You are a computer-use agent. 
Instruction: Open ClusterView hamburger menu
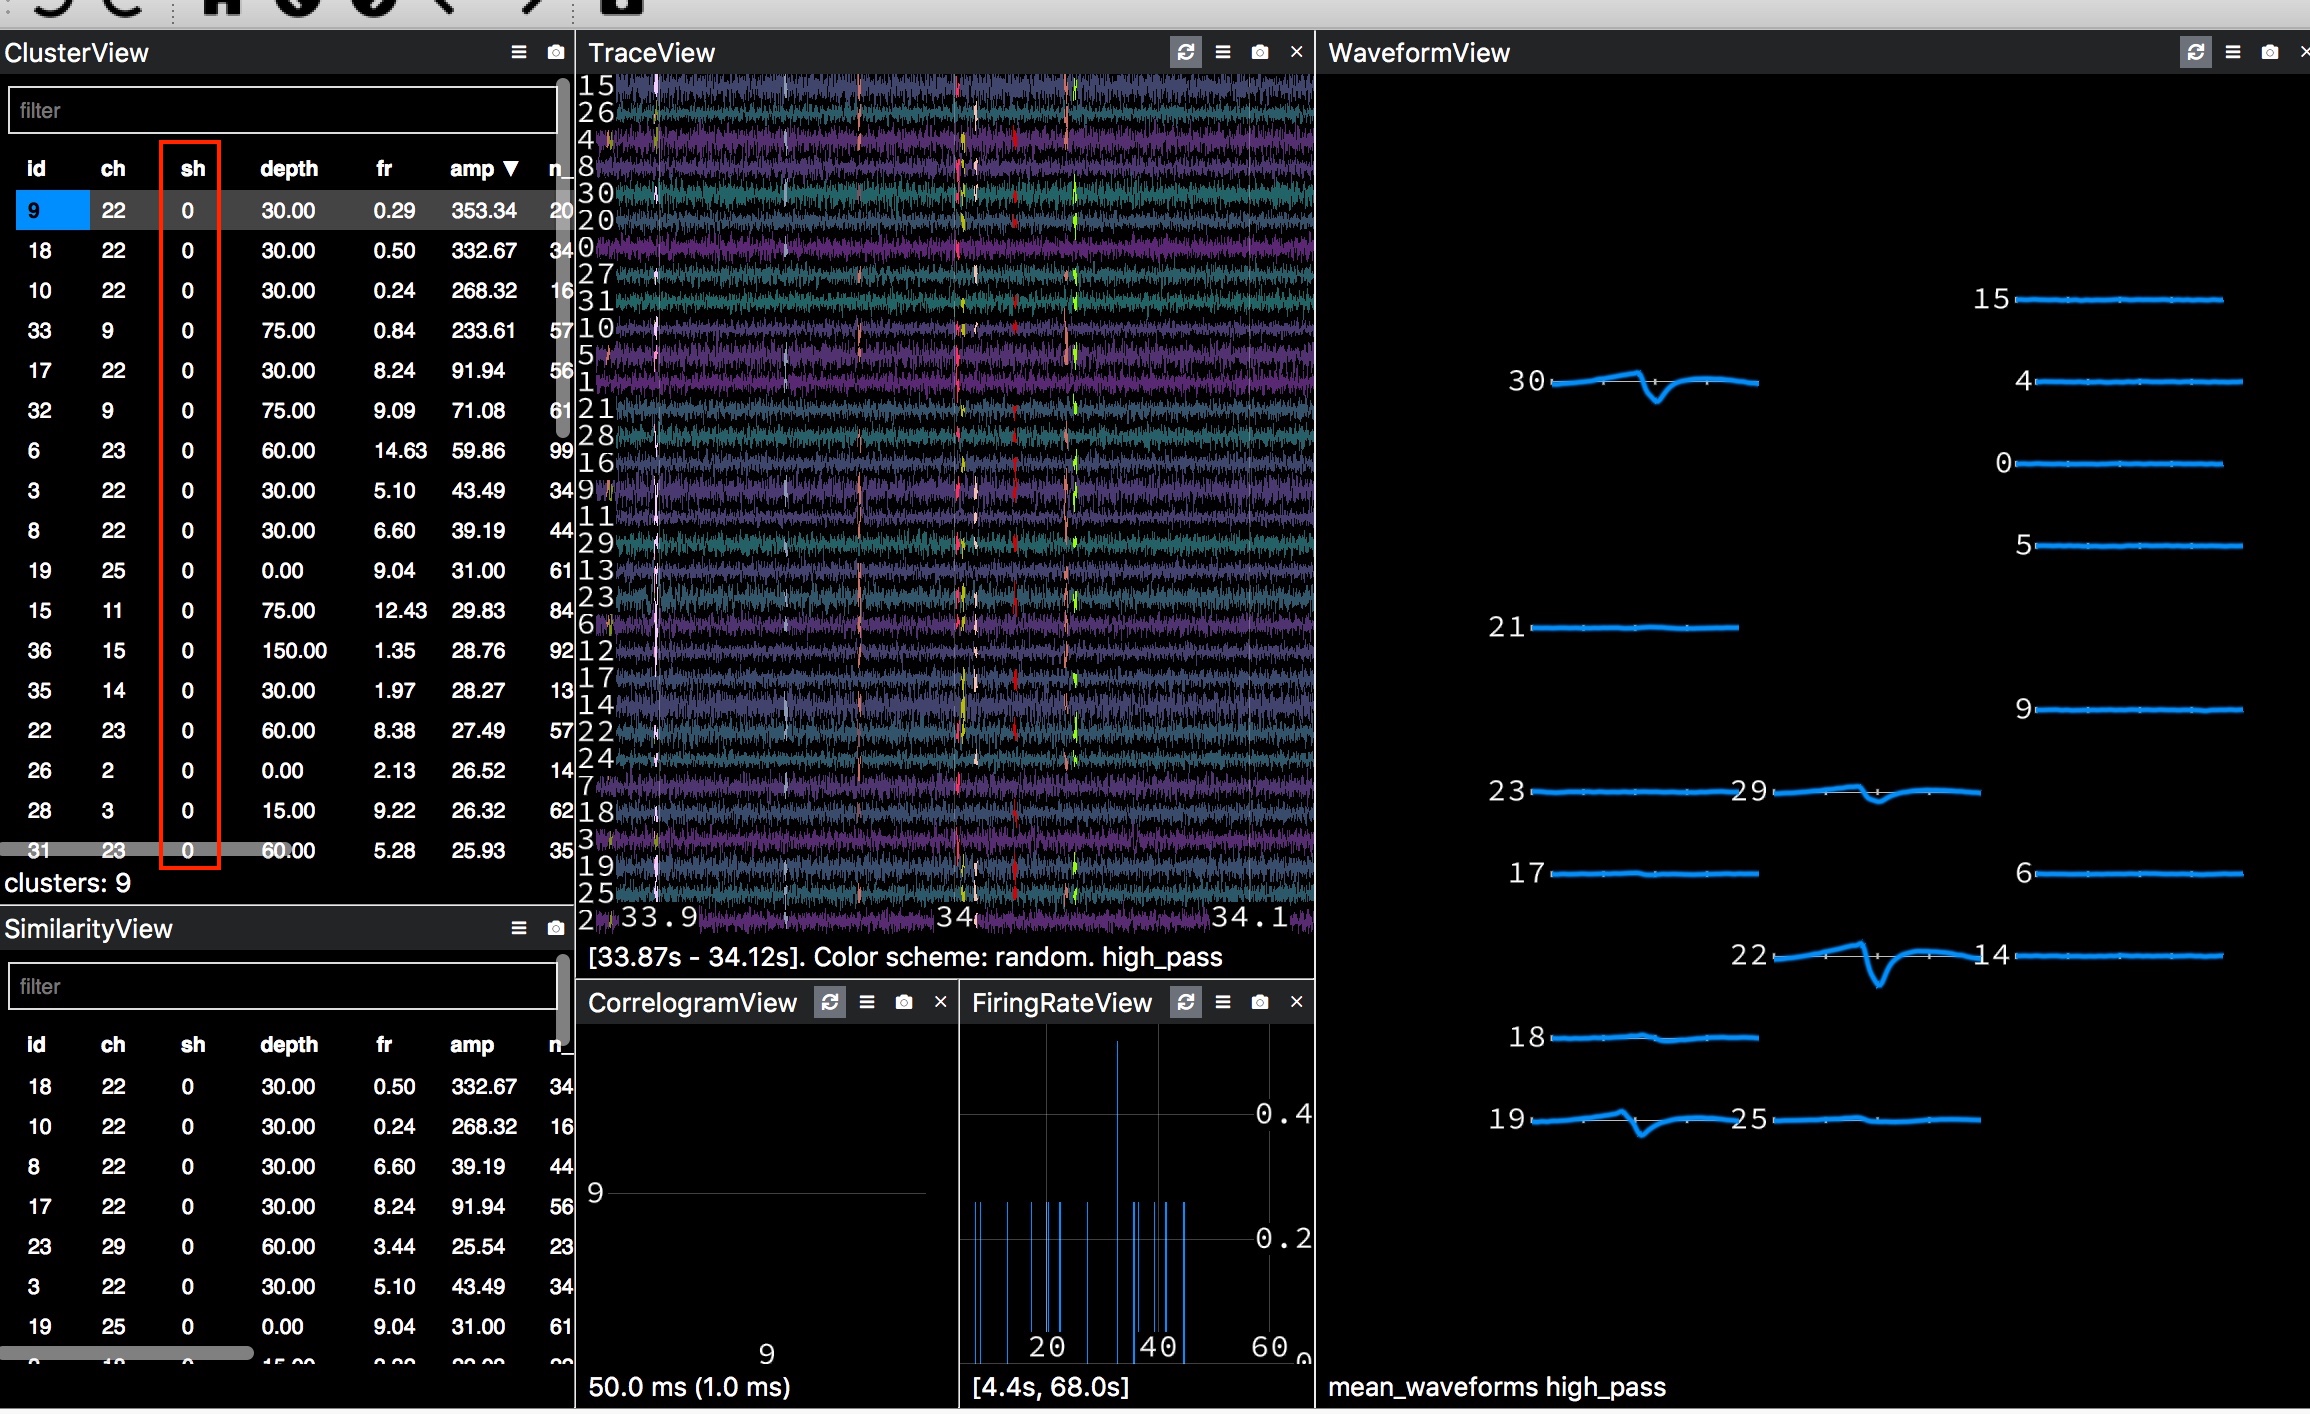[x=518, y=52]
